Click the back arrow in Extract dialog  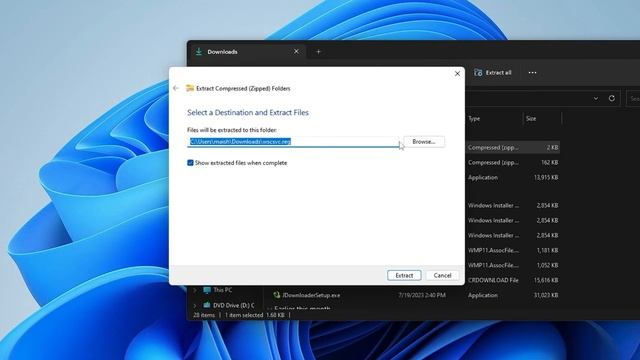pyautogui.click(x=176, y=88)
